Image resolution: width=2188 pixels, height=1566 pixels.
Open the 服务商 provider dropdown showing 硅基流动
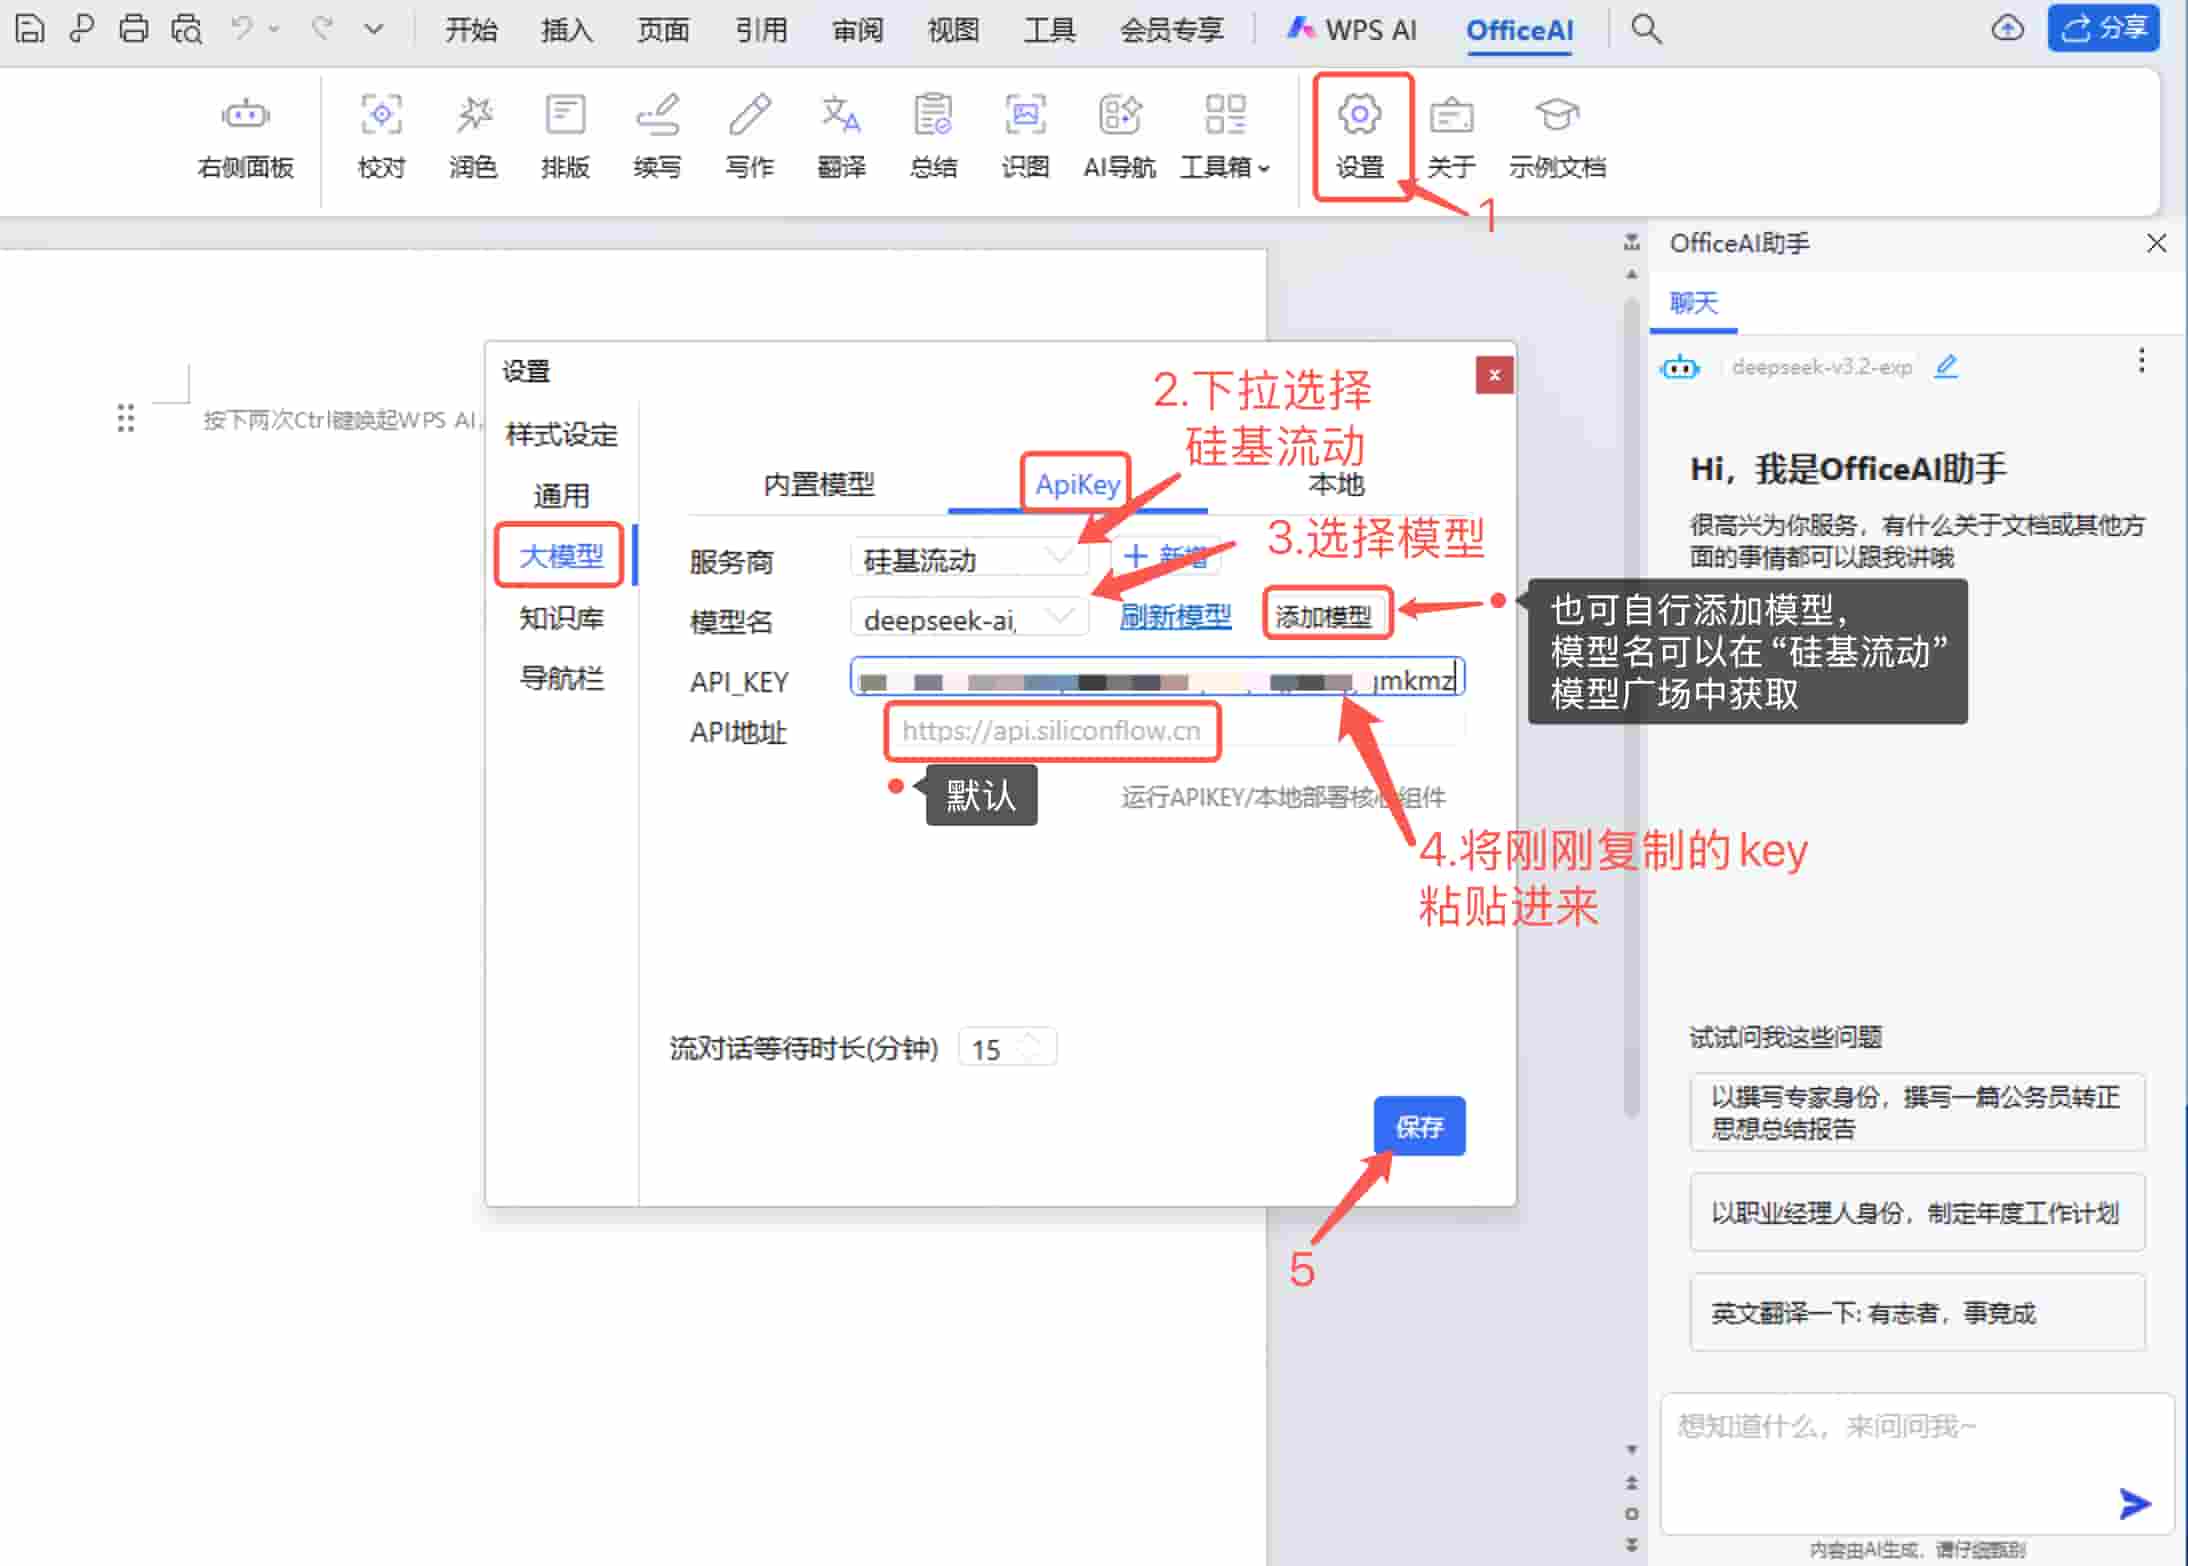tap(967, 558)
